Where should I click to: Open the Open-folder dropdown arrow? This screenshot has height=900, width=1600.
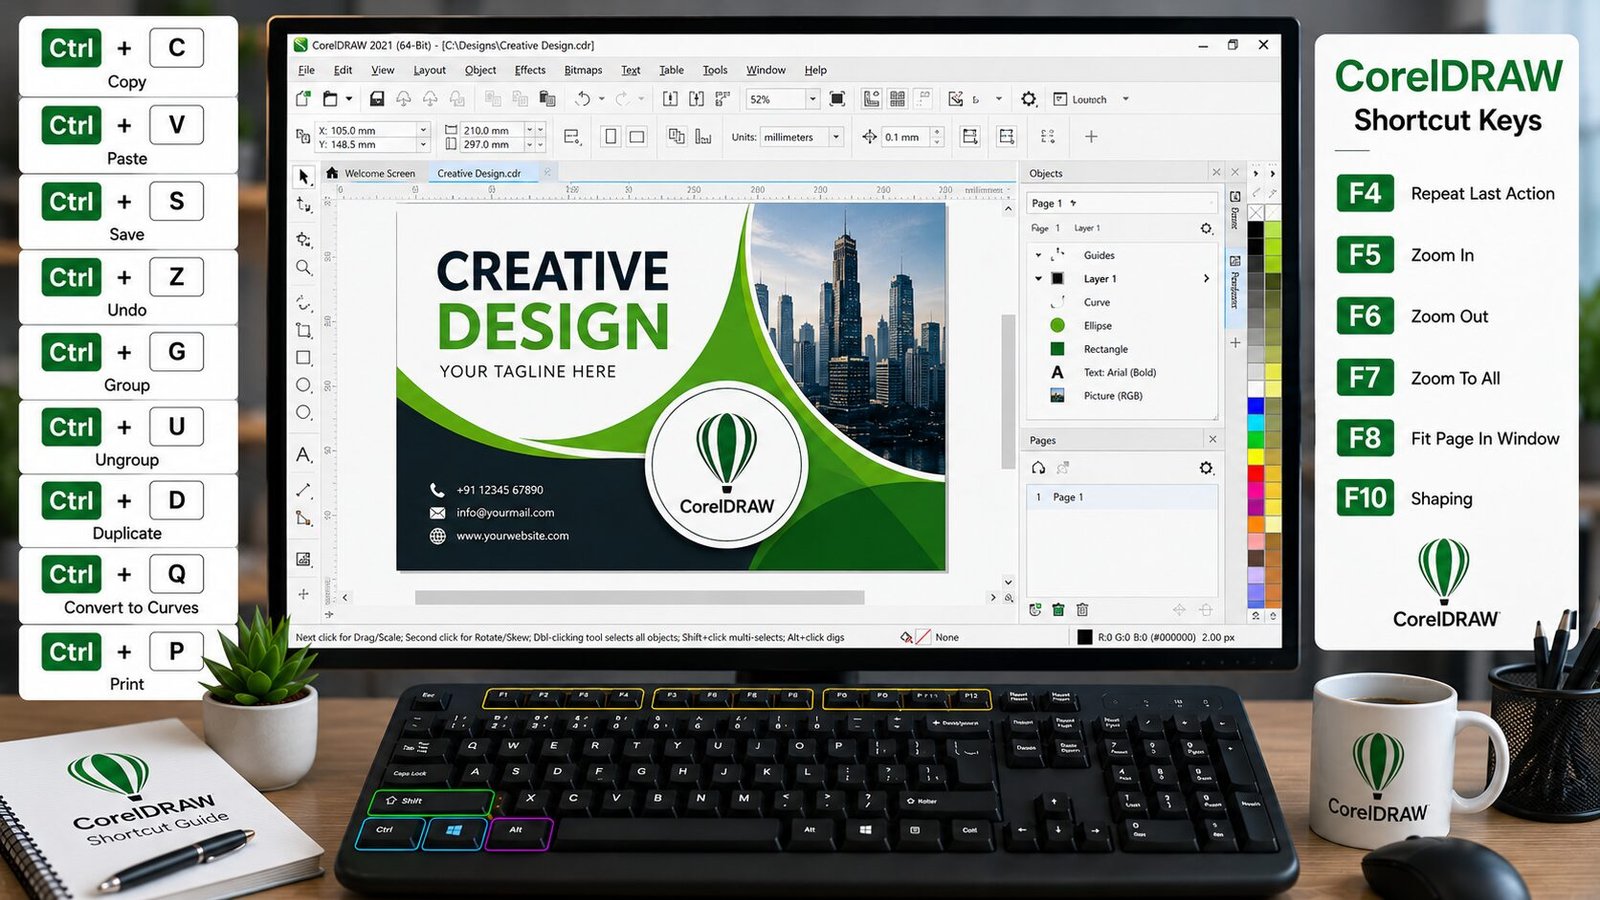coord(348,99)
